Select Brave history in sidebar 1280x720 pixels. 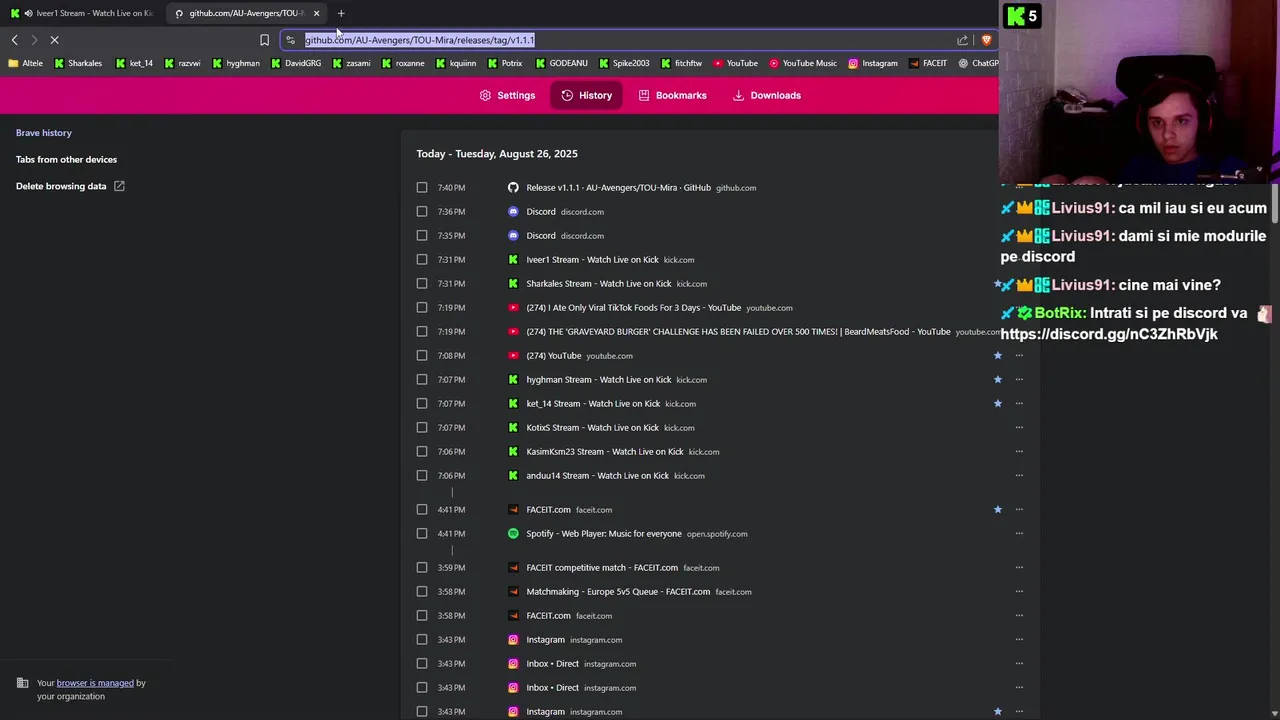click(x=44, y=133)
